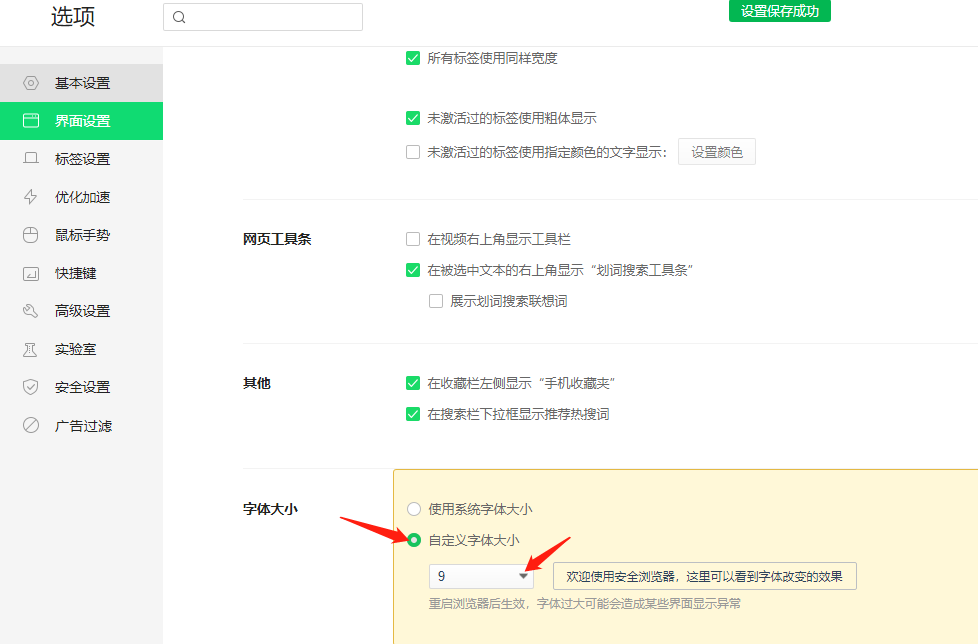The width and height of the screenshot is (978, 644).
Task: Toggle 在搜索栏下拉框显示推荐热搜词
Action: (x=413, y=414)
